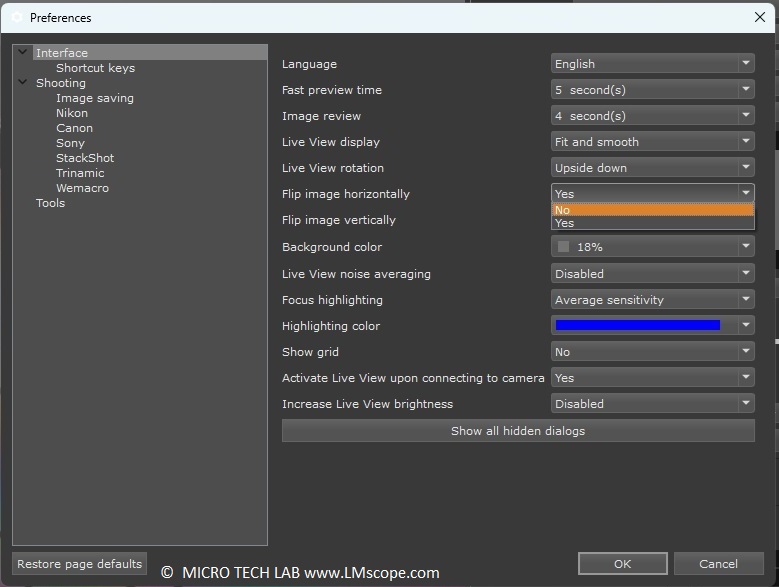This screenshot has height=587, width=779.
Task: Collapse the Interface tree node arrow
Action: click(x=23, y=52)
